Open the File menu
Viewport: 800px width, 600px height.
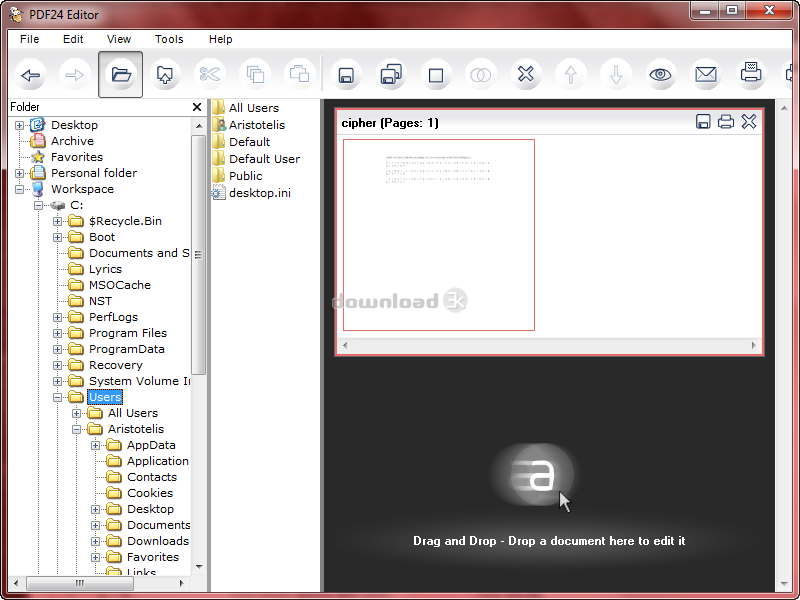[29, 39]
